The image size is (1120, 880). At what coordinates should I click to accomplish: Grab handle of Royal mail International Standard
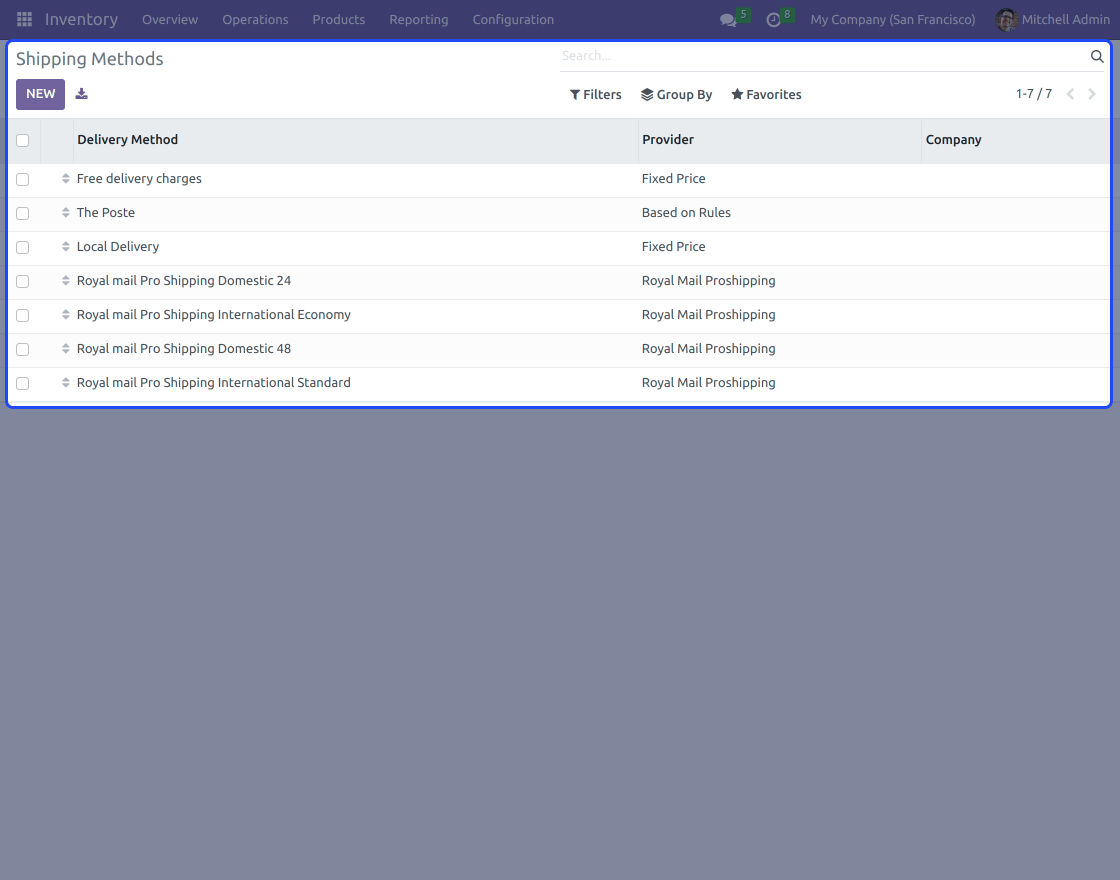66,383
